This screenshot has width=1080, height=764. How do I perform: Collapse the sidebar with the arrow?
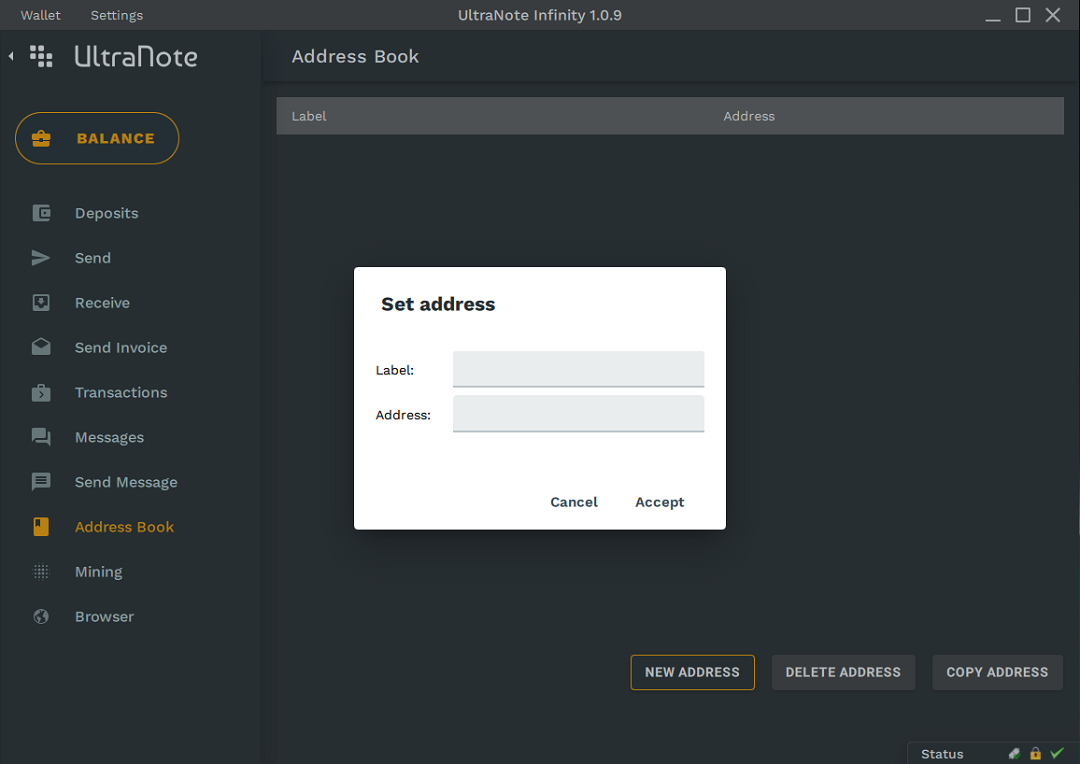11,56
